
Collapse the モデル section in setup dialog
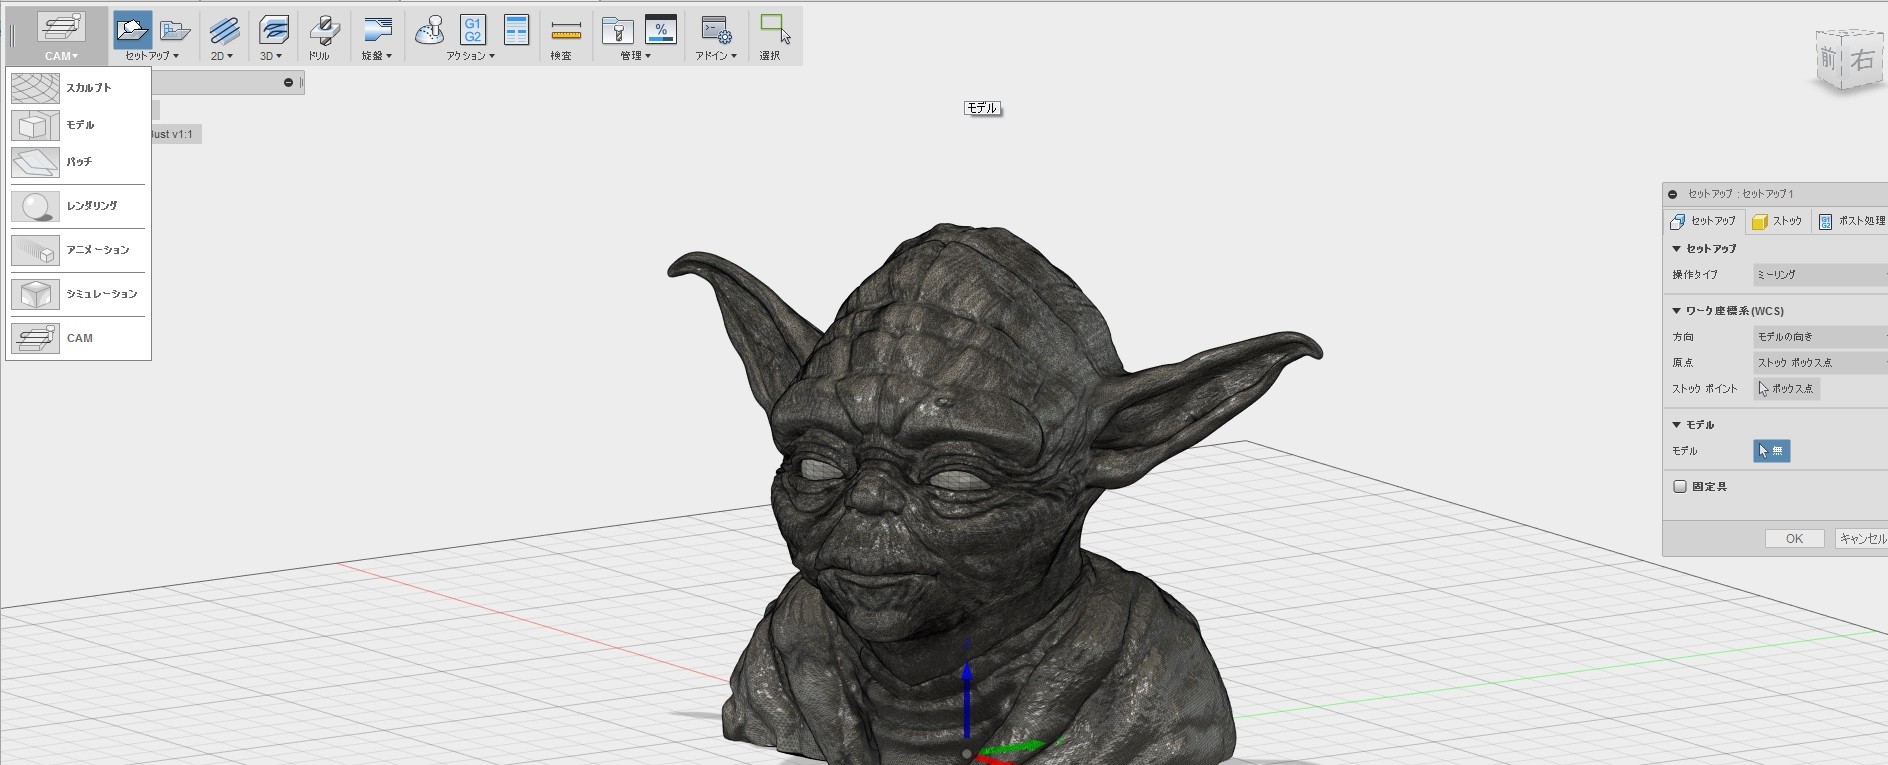tap(1677, 425)
